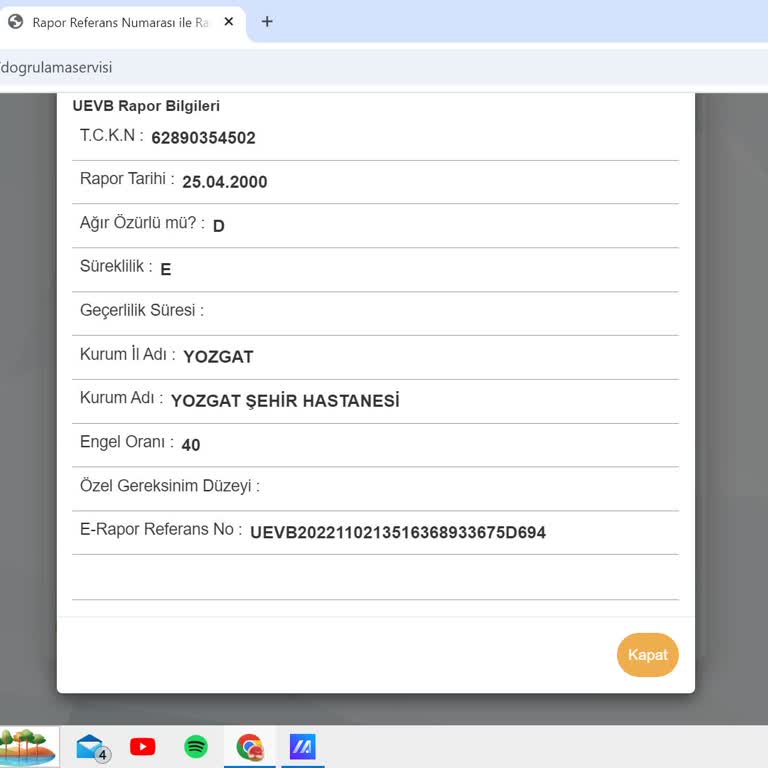Open Spotify from the taskbar
This screenshot has width=768, height=768.
pos(196,747)
